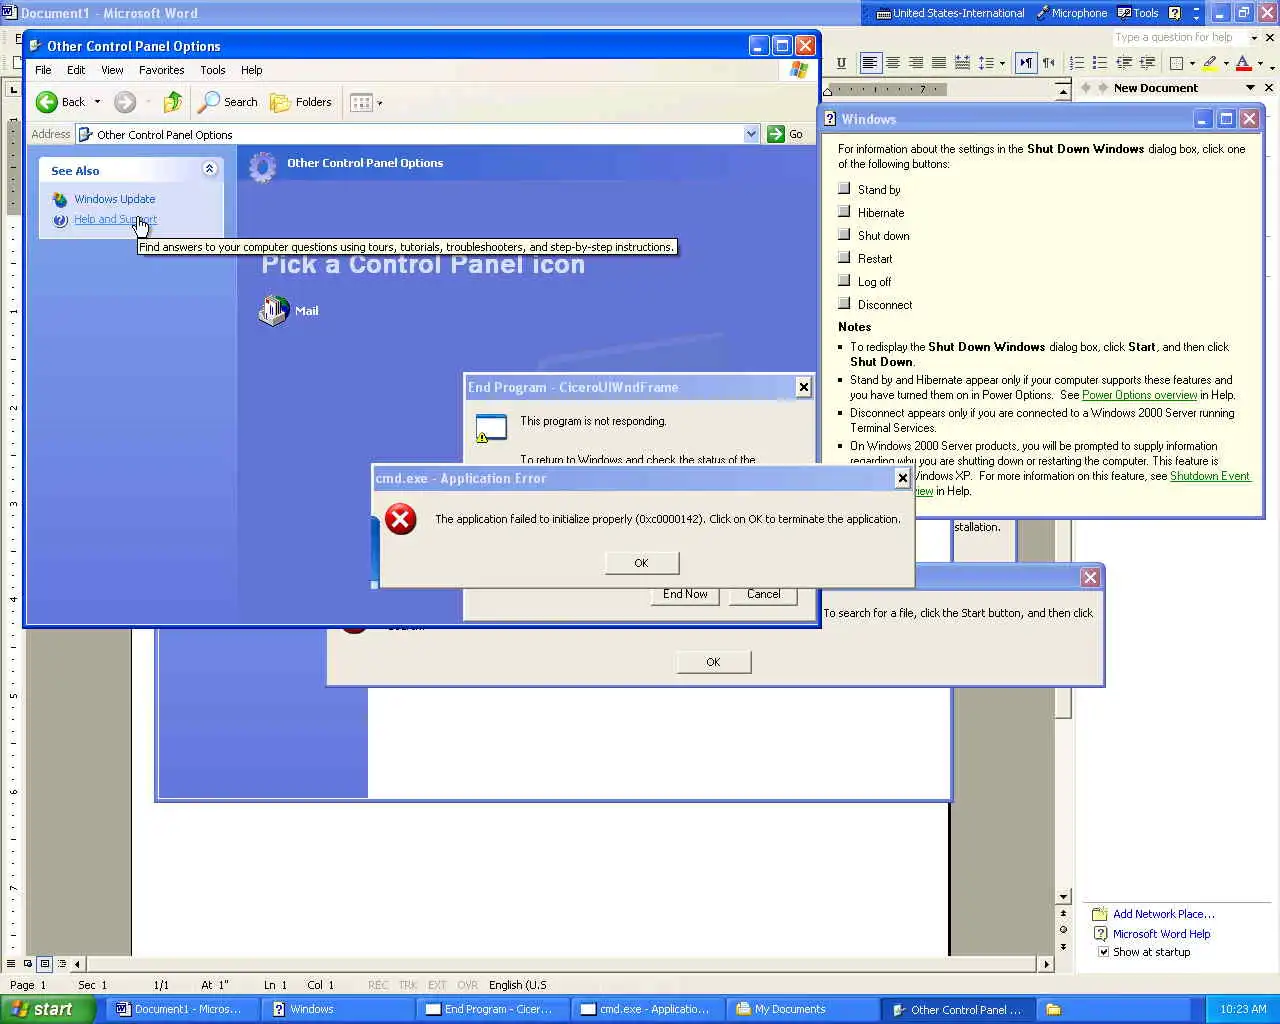This screenshot has height=1024, width=1280.
Task: Apply bulleted list in Word toolbar
Action: pos(1100,63)
